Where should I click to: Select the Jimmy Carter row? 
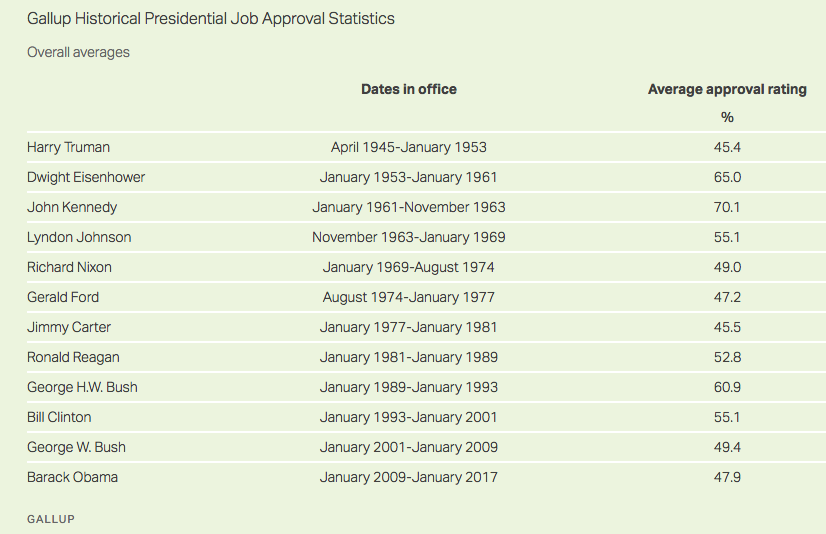[x=69, y=327]
